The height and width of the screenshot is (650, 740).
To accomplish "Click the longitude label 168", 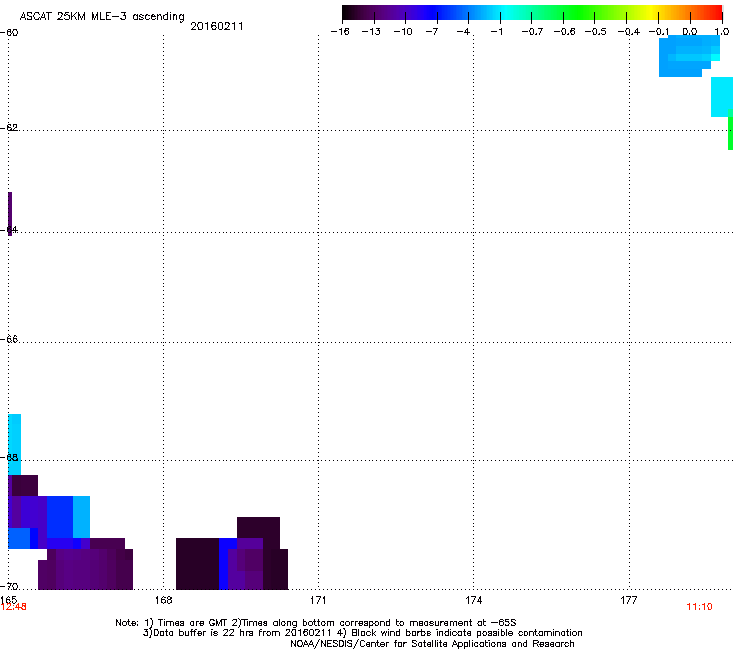I will pos(163,600).
